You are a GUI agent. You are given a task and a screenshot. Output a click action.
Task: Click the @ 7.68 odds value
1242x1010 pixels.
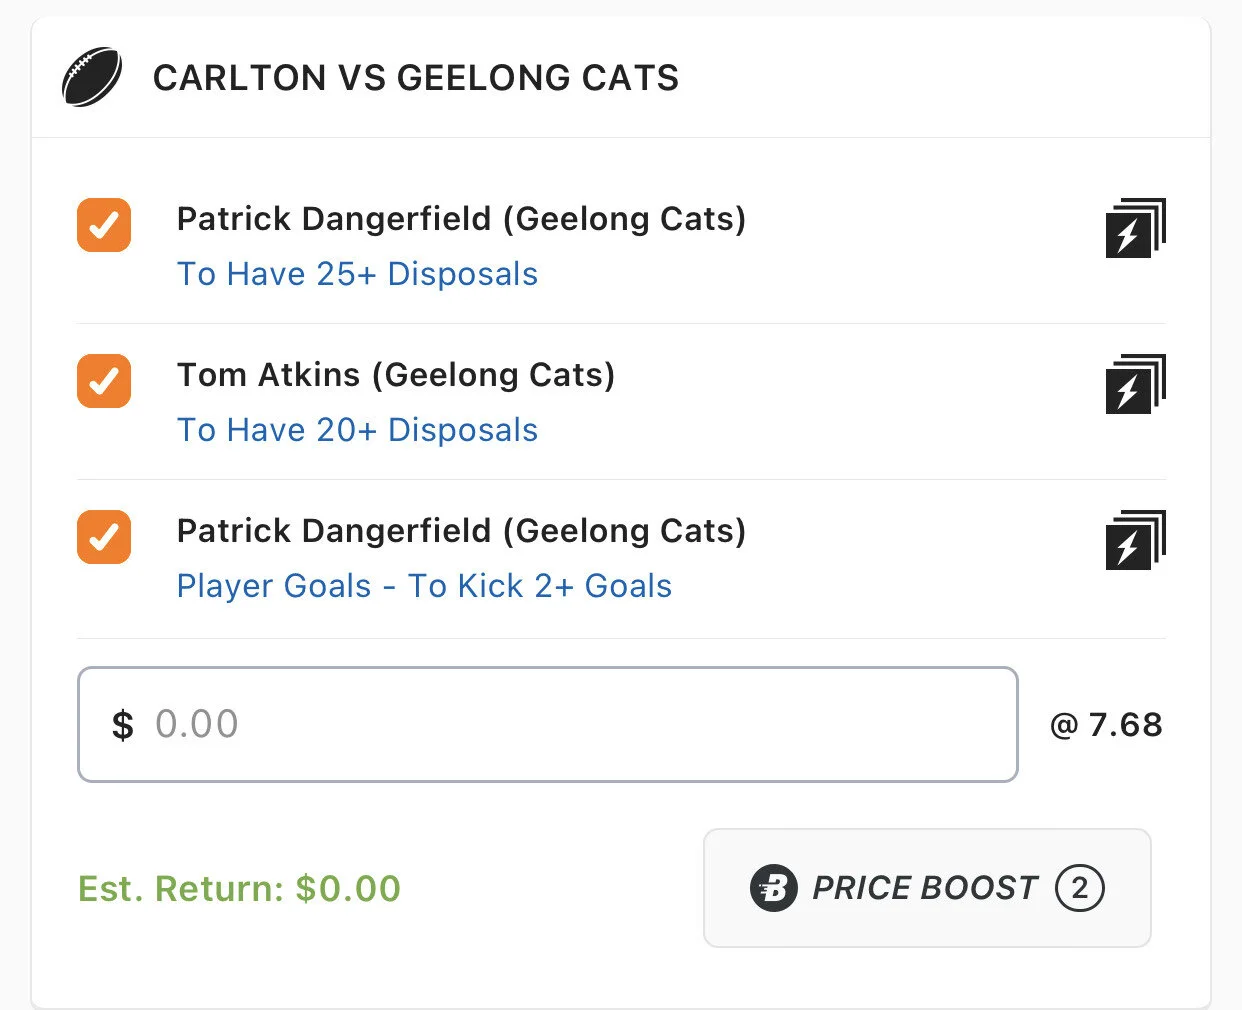1106,725
